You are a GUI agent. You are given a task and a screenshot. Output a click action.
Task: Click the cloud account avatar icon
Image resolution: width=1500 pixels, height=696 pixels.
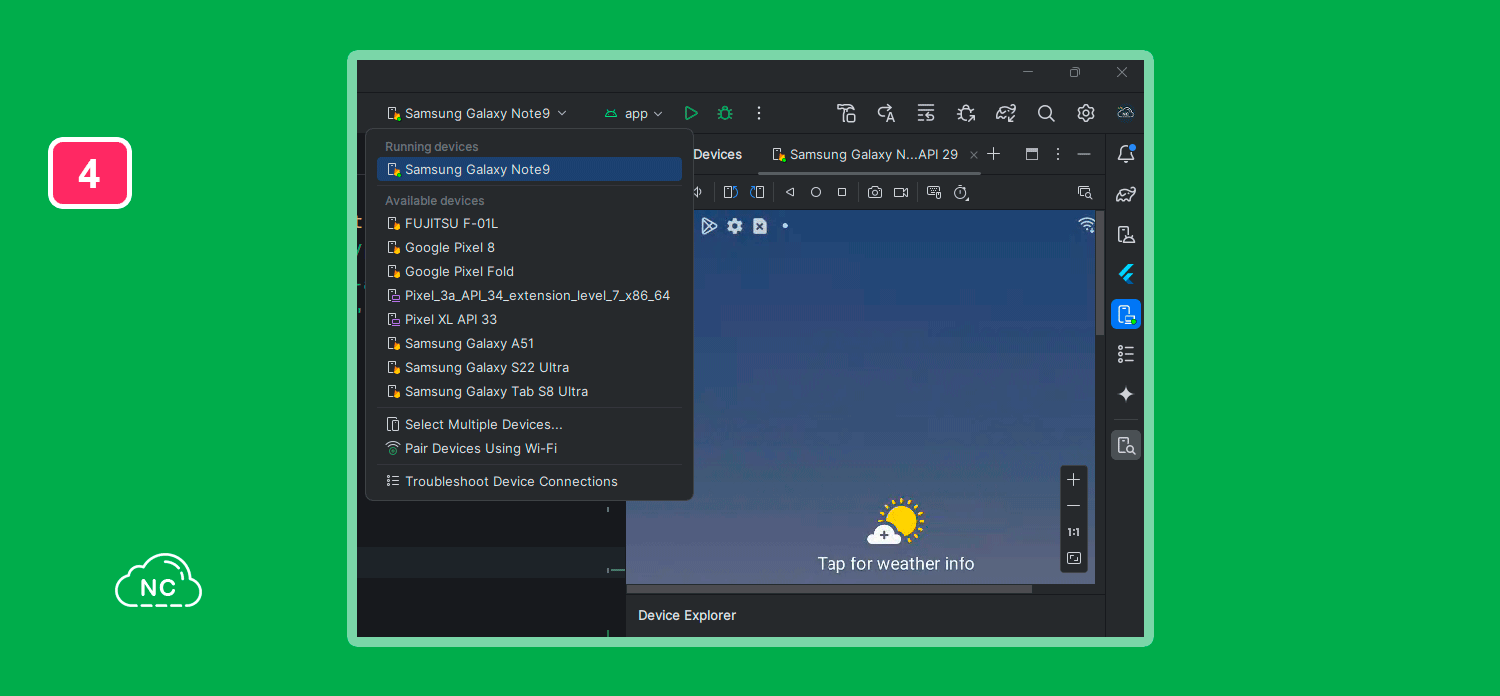point(1126,113)
